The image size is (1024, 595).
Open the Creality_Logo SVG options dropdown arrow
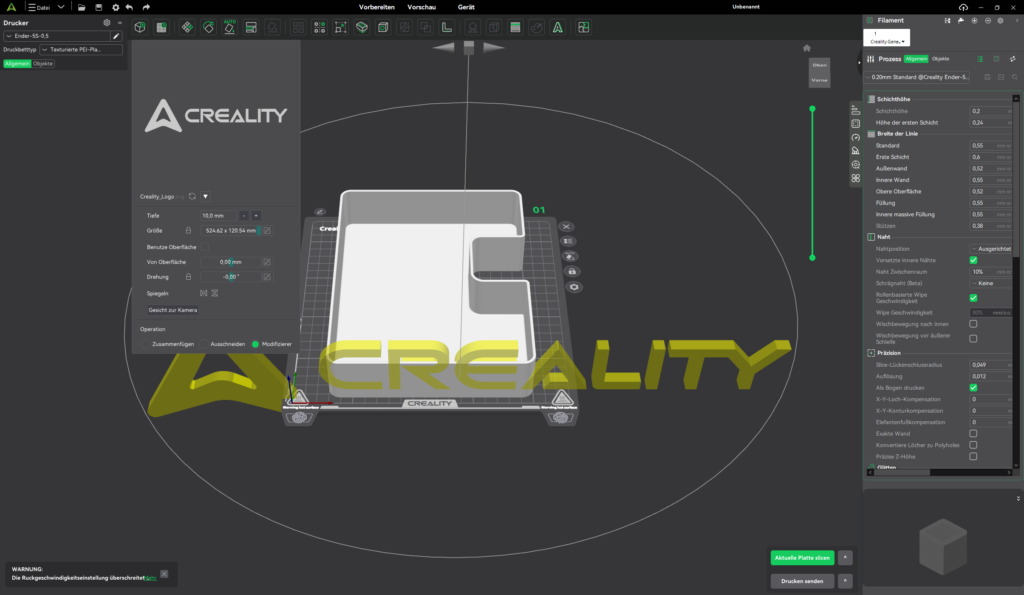(x=205, y=196)
